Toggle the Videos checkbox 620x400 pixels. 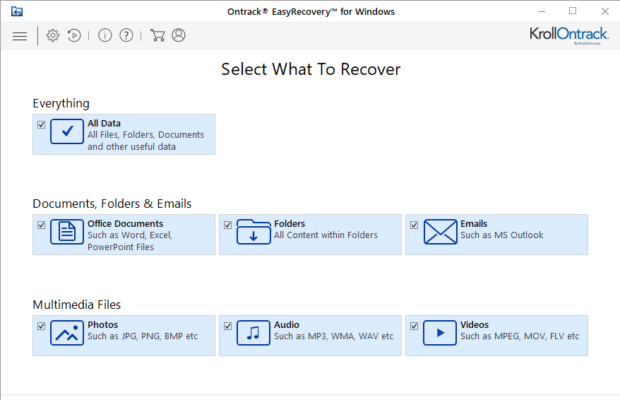pyautogui.click(x=414, y=326)
